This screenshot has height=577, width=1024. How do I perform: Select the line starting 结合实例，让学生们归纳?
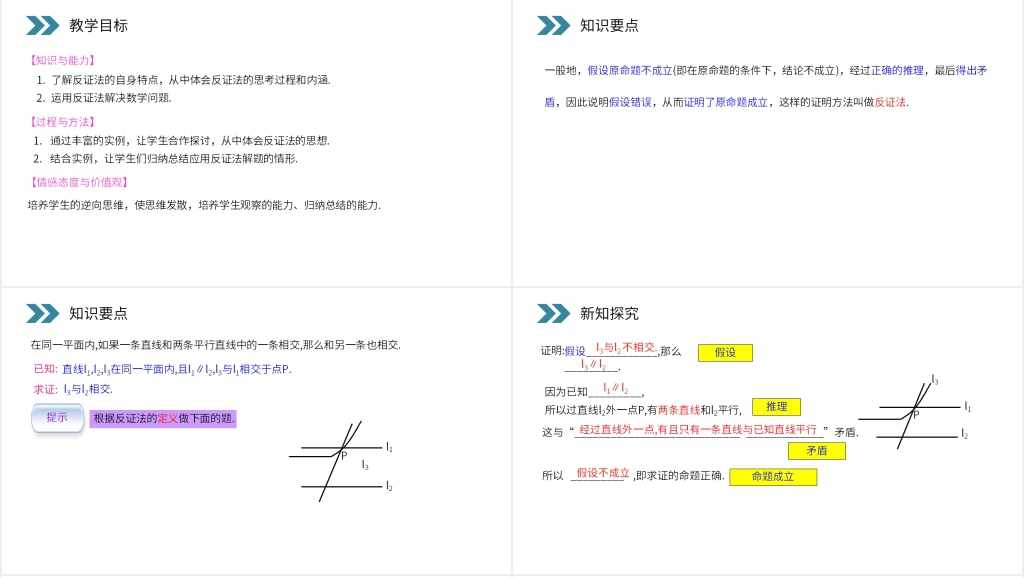click(165, 159)
